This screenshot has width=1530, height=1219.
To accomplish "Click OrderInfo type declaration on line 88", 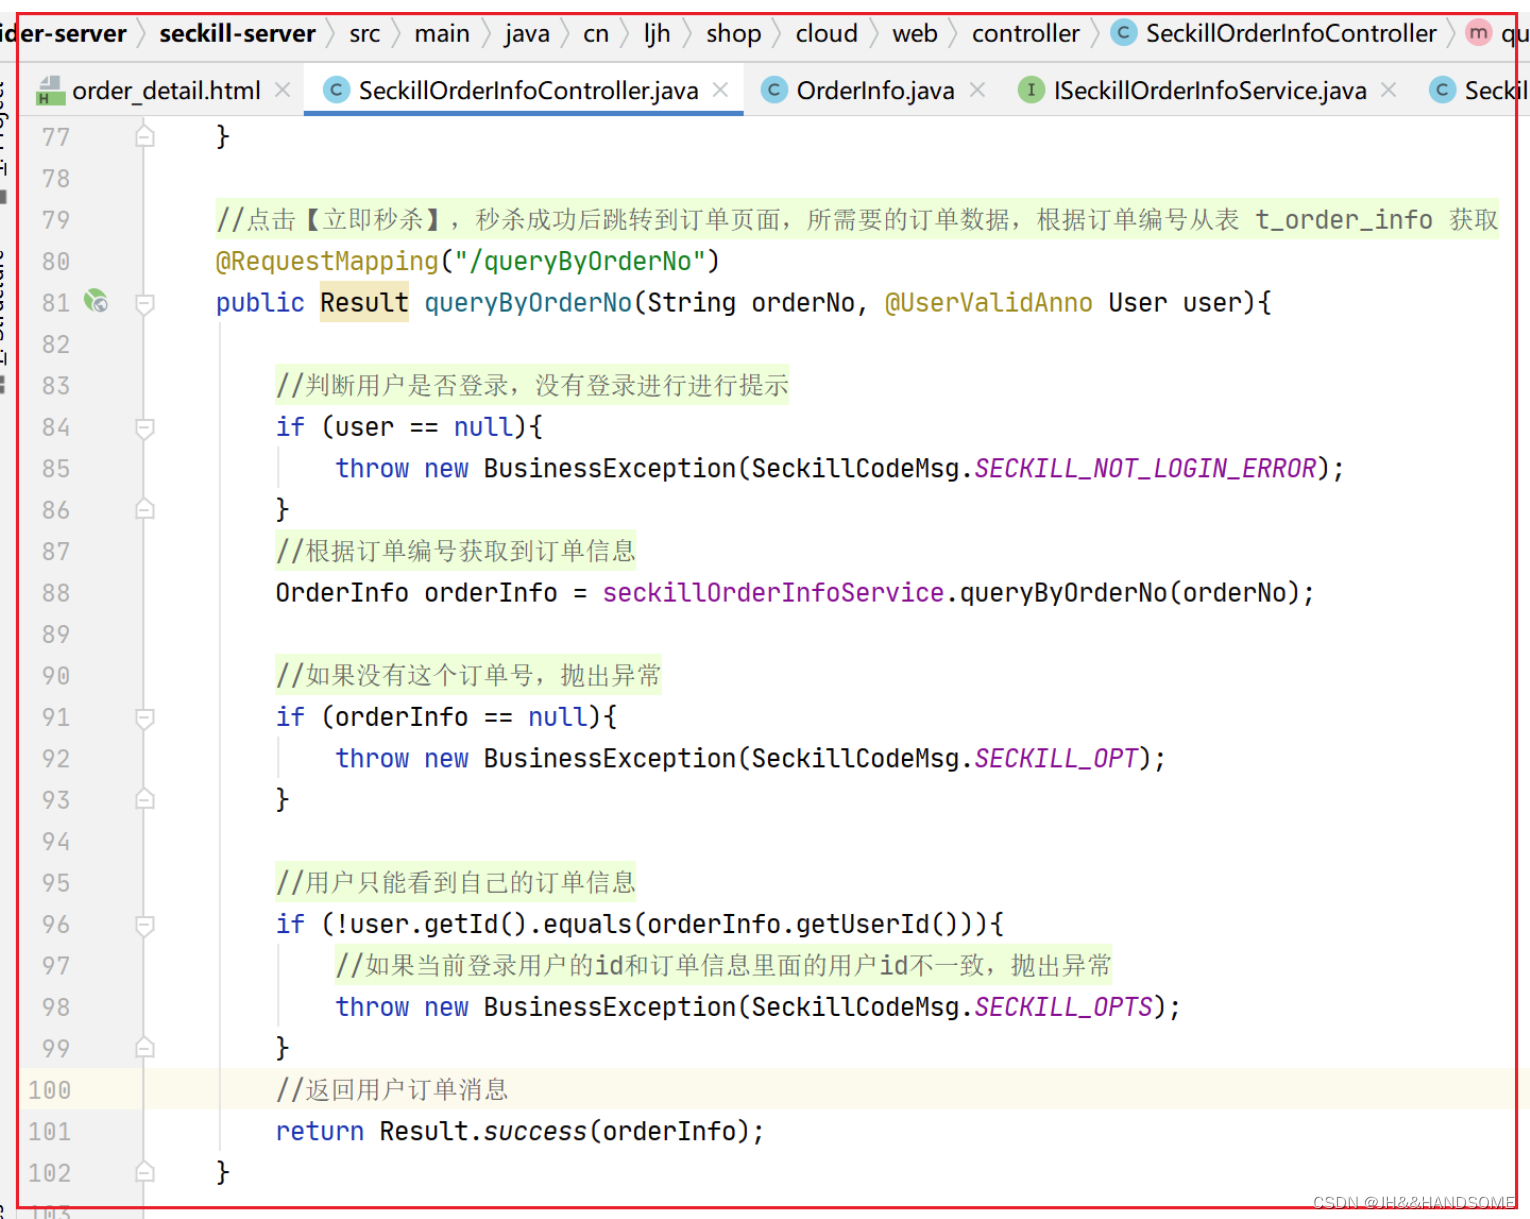I will [341, 593].
